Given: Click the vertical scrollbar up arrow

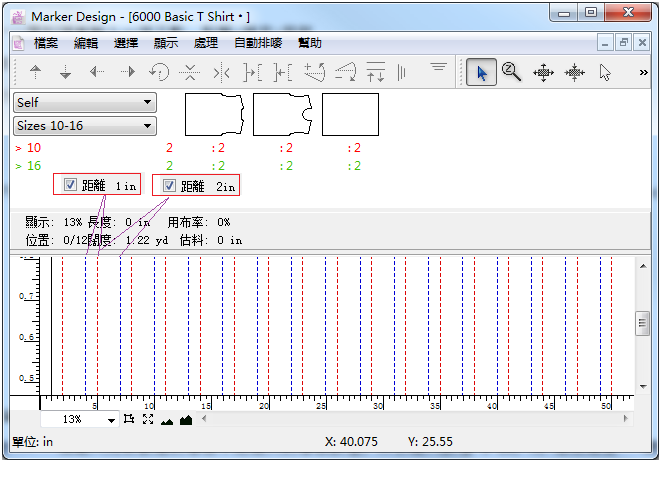Looking at the screenshot, I should coord(643,266).
